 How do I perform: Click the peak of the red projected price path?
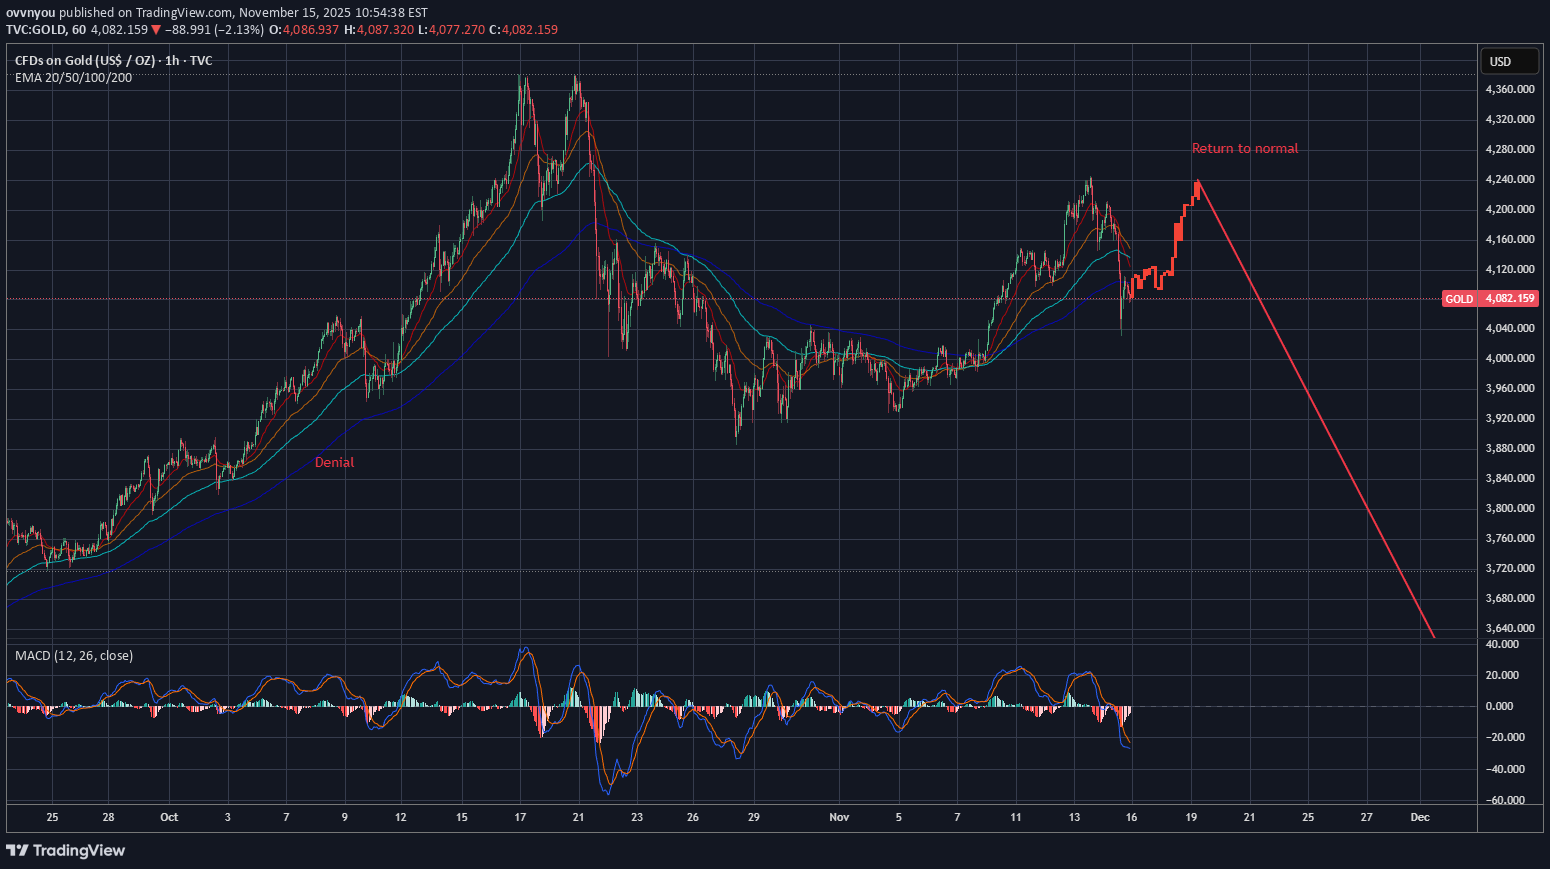pos(1197,181)
